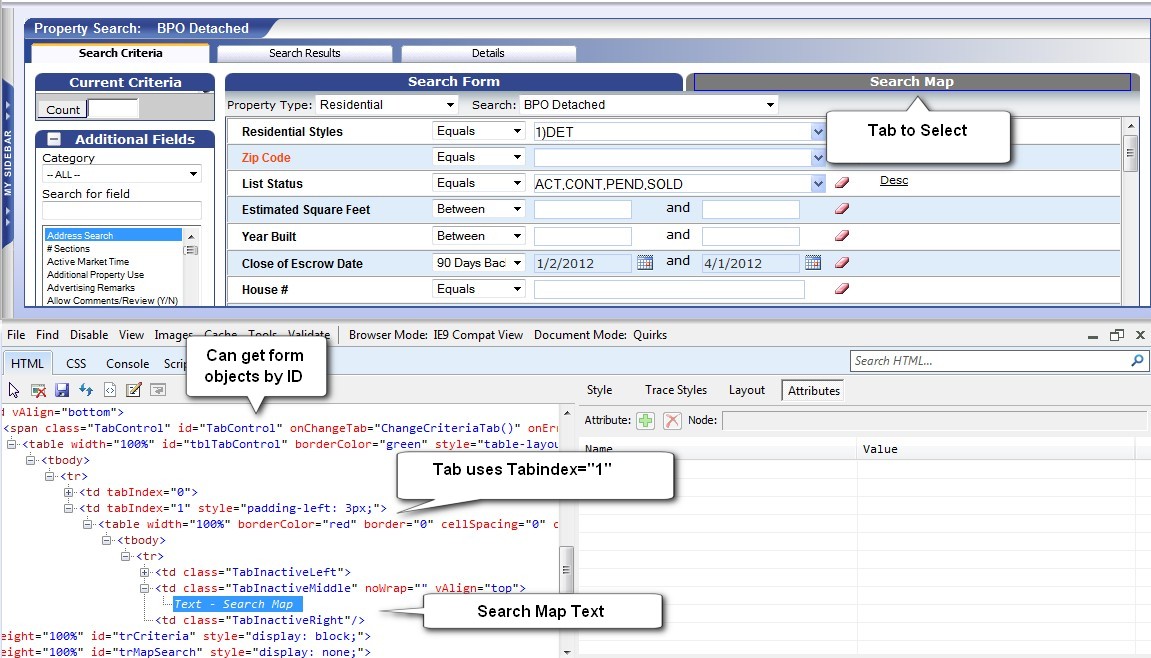Open the Year Built Between dropdown
The width and height of the screenshot is (1151, 658).
479,236
